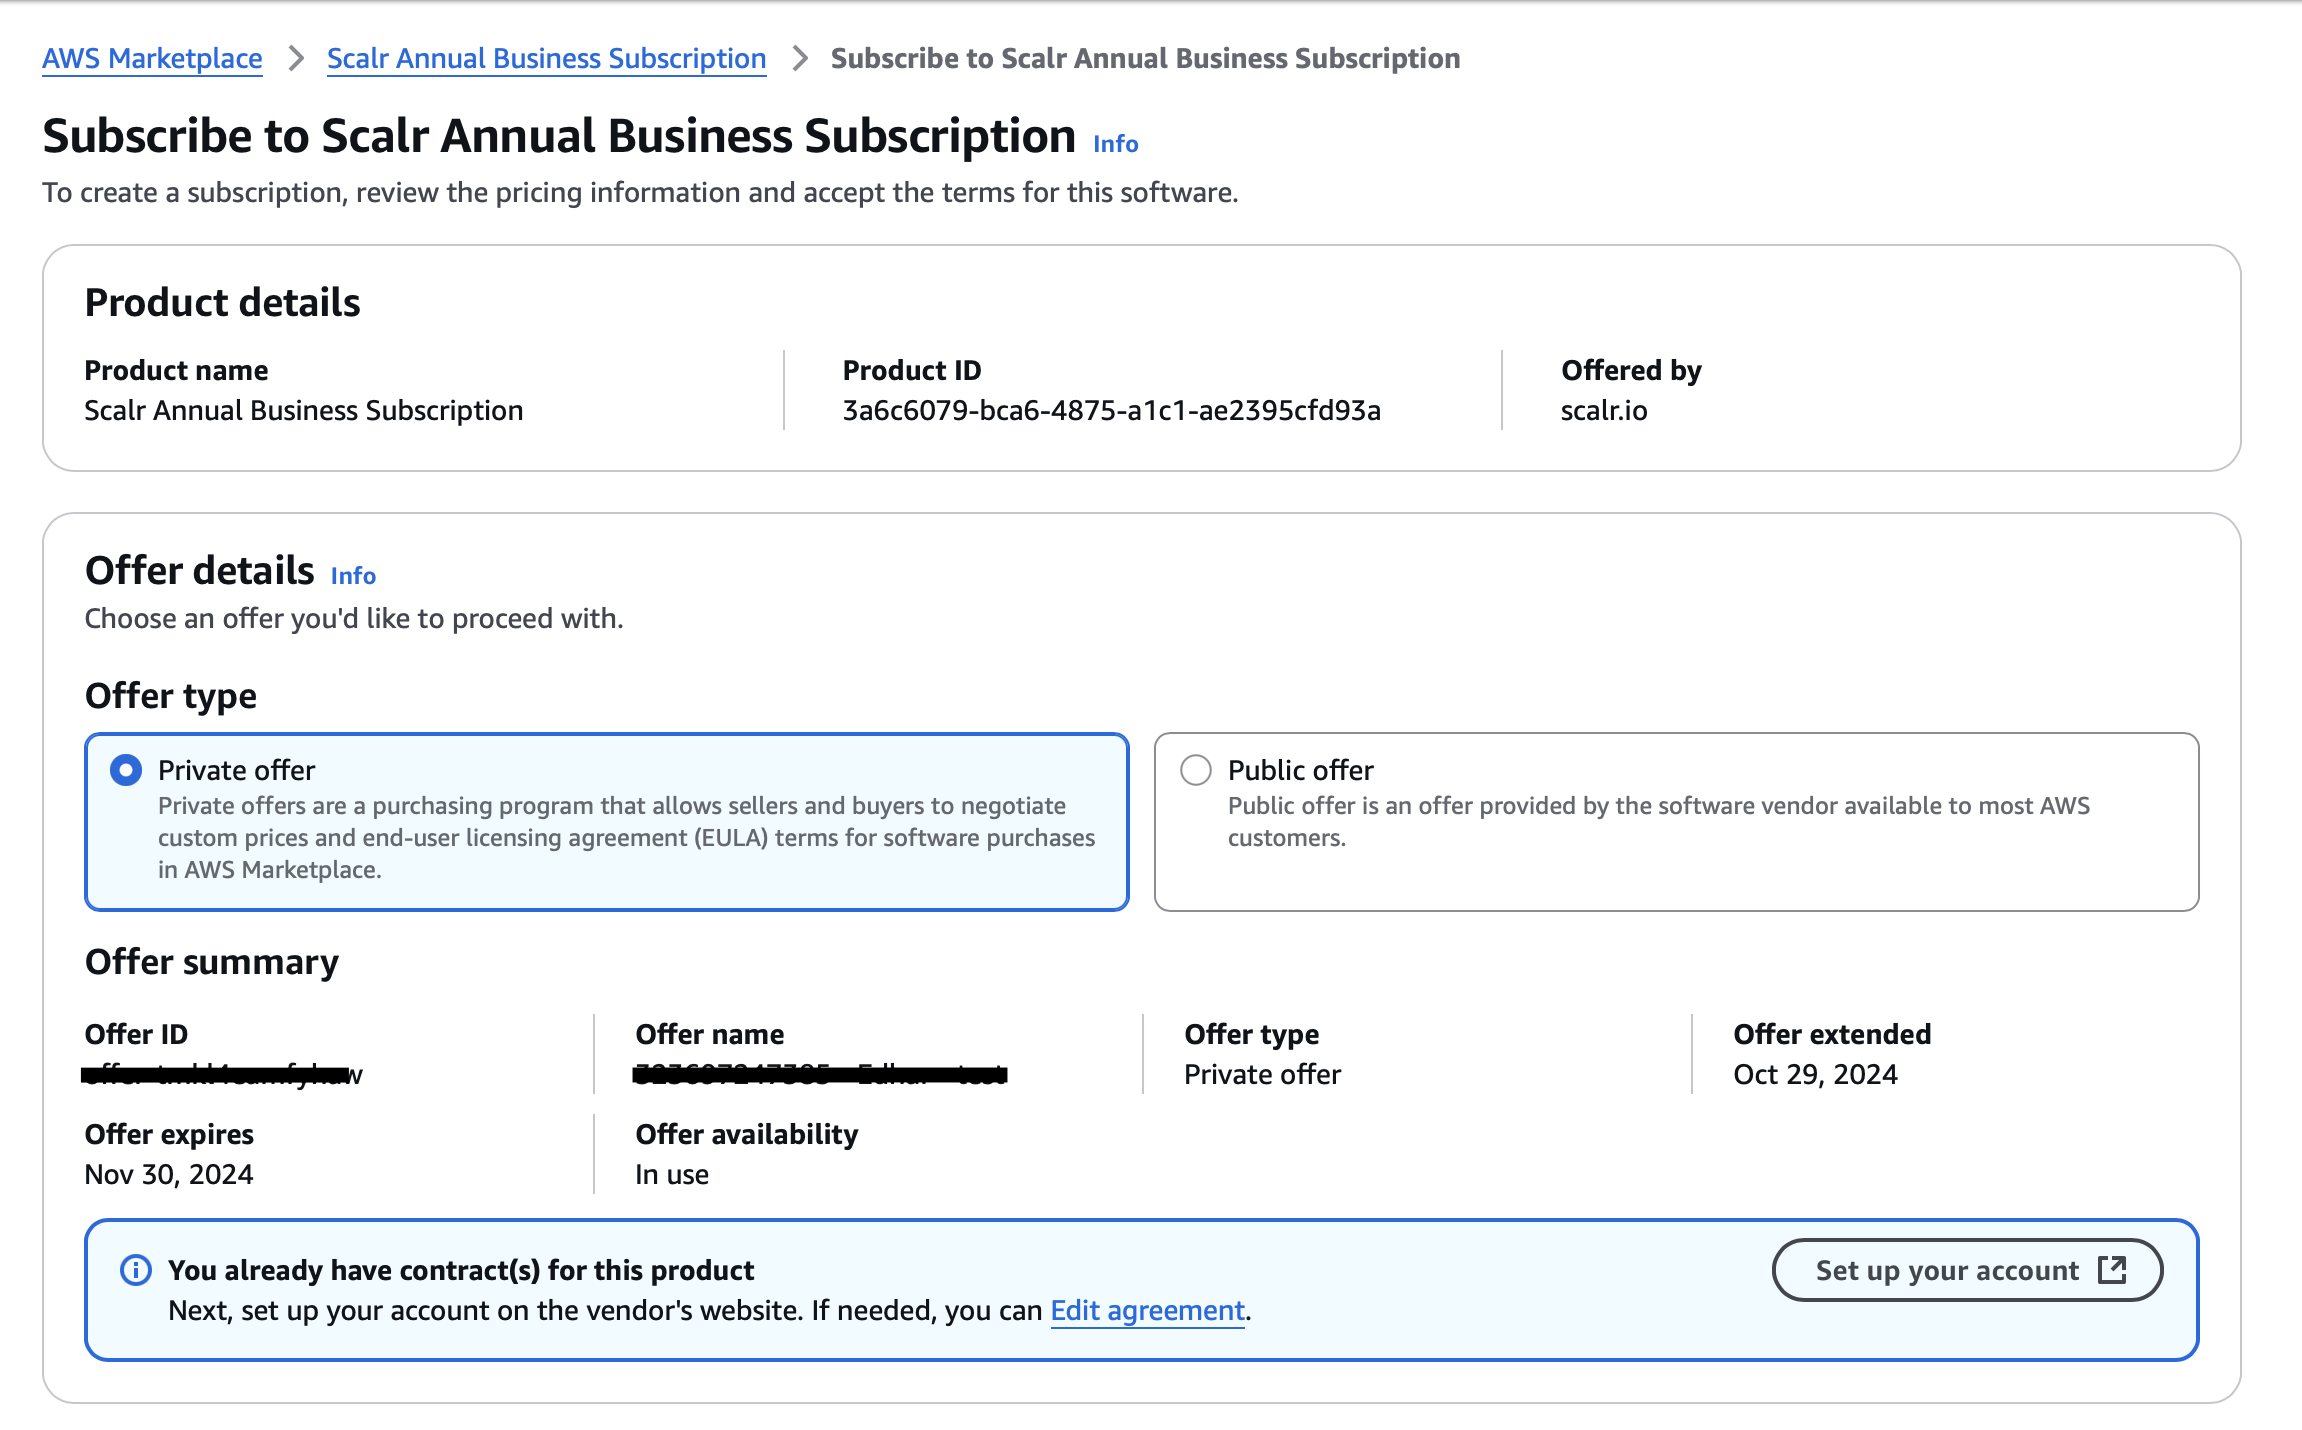The image size is (2302, 1430).
Task: Click the Offer expires date Nov 30, 2024
Action: (x=169, y=1174)
